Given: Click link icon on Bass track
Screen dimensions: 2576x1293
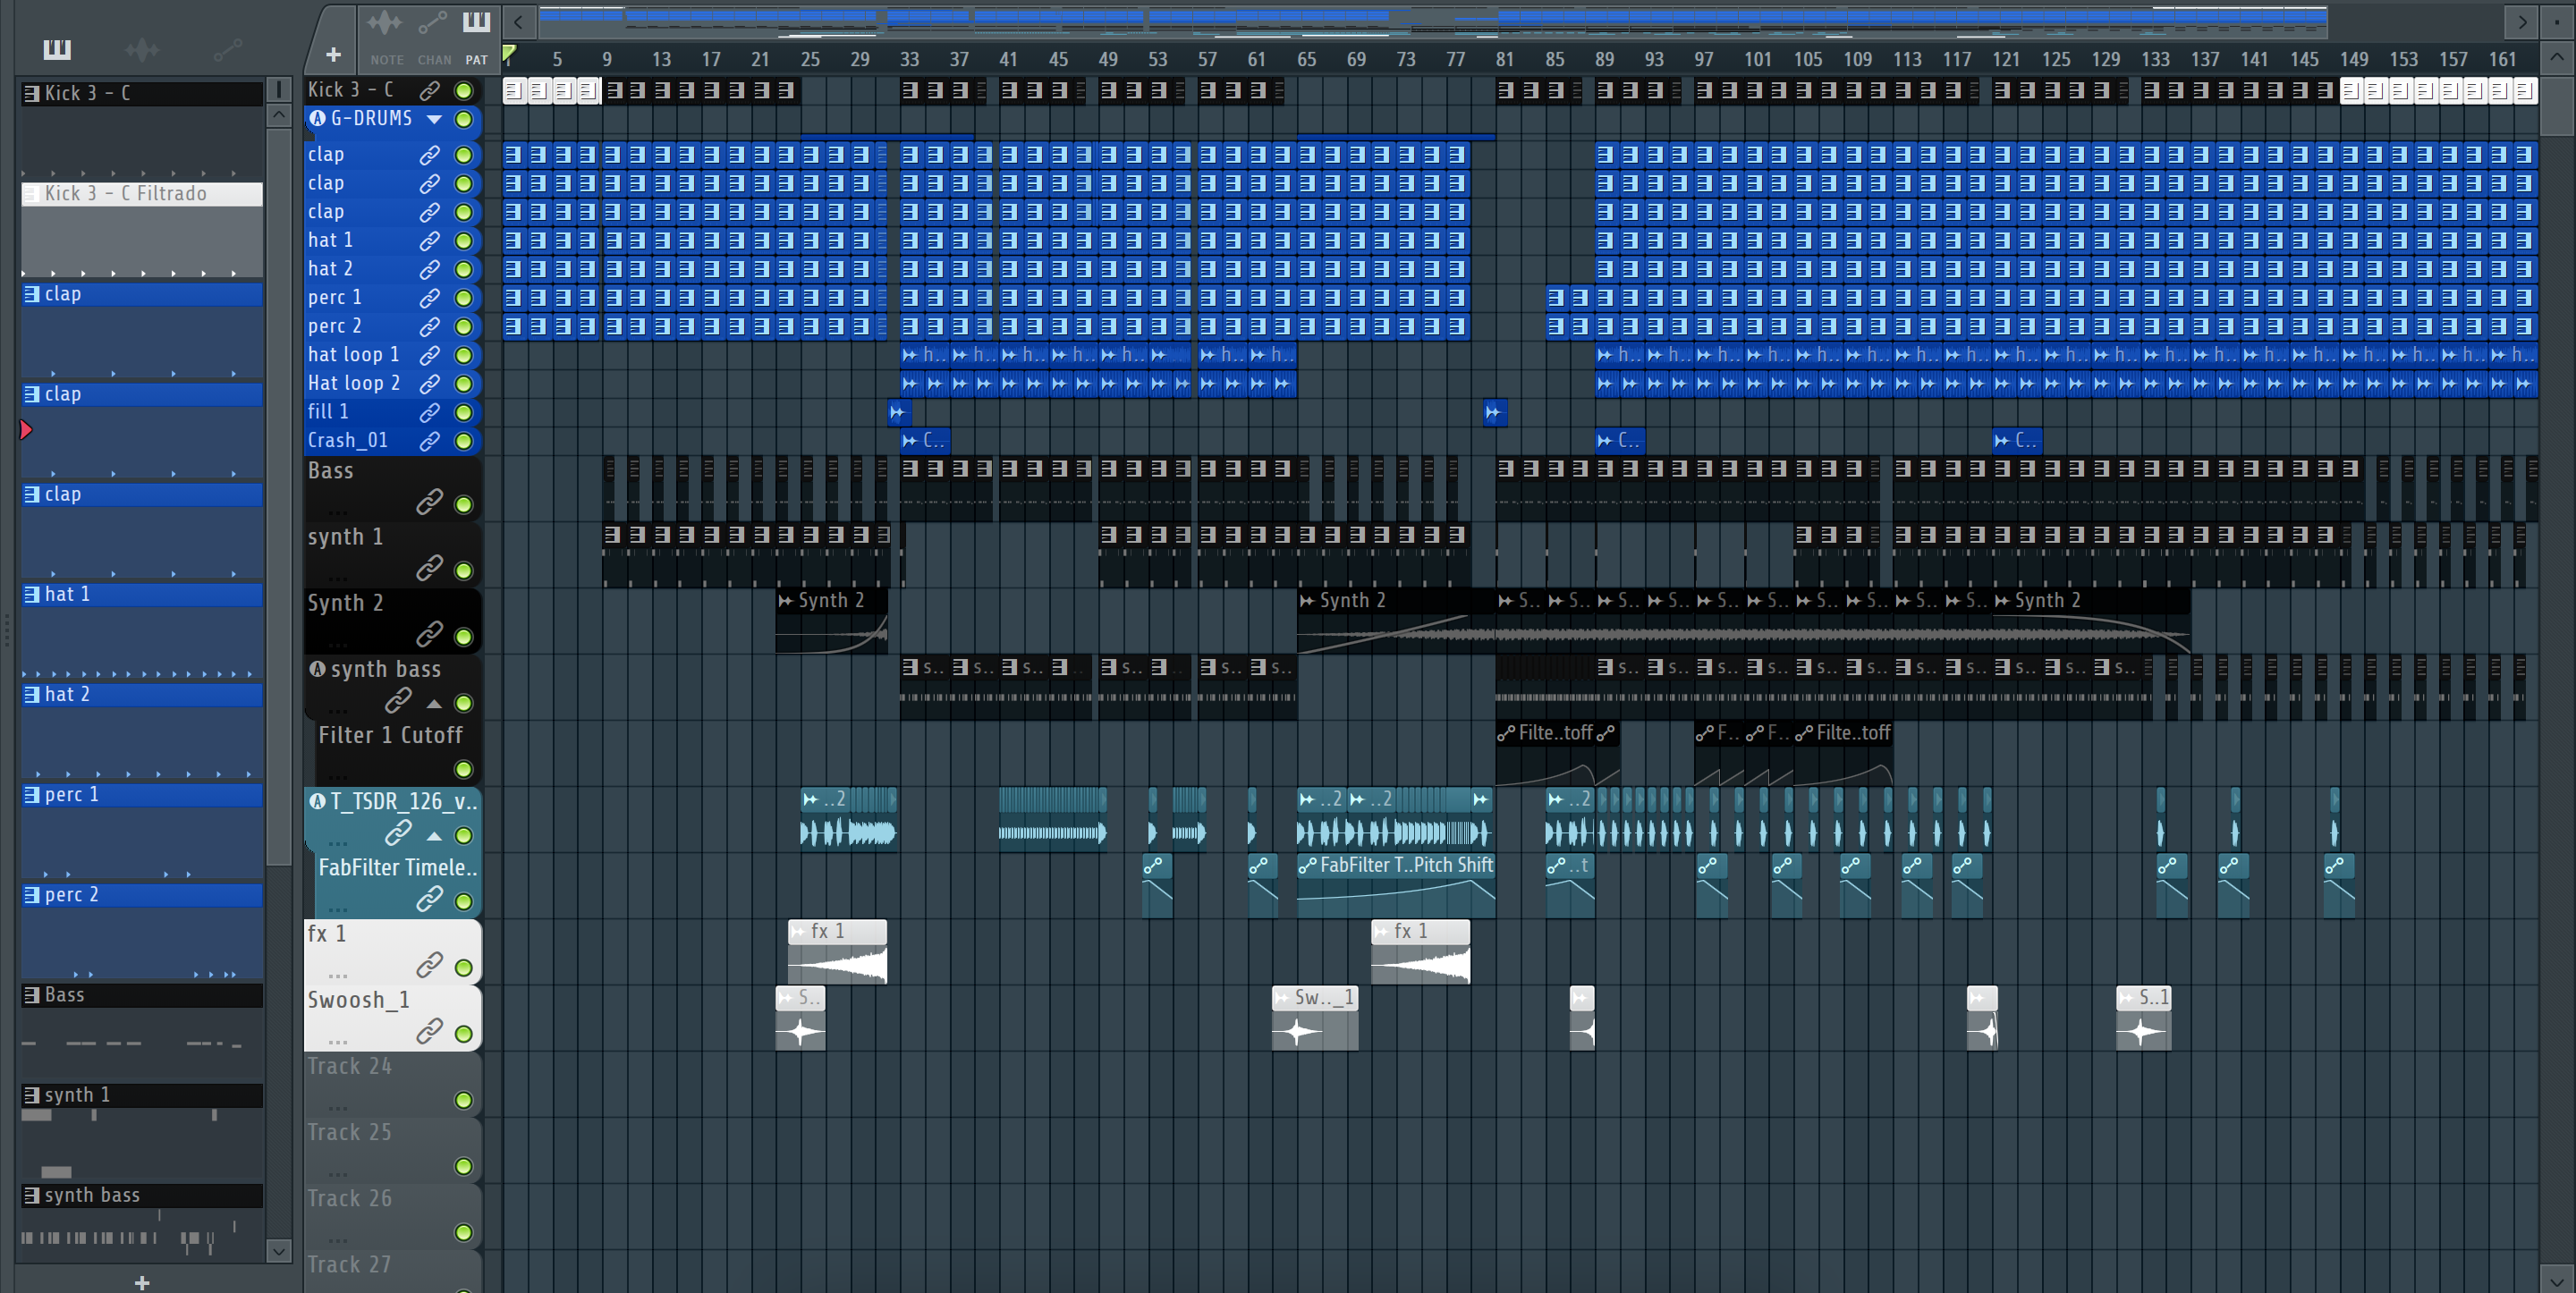Looking at the screenshot, I should [429, 501].
